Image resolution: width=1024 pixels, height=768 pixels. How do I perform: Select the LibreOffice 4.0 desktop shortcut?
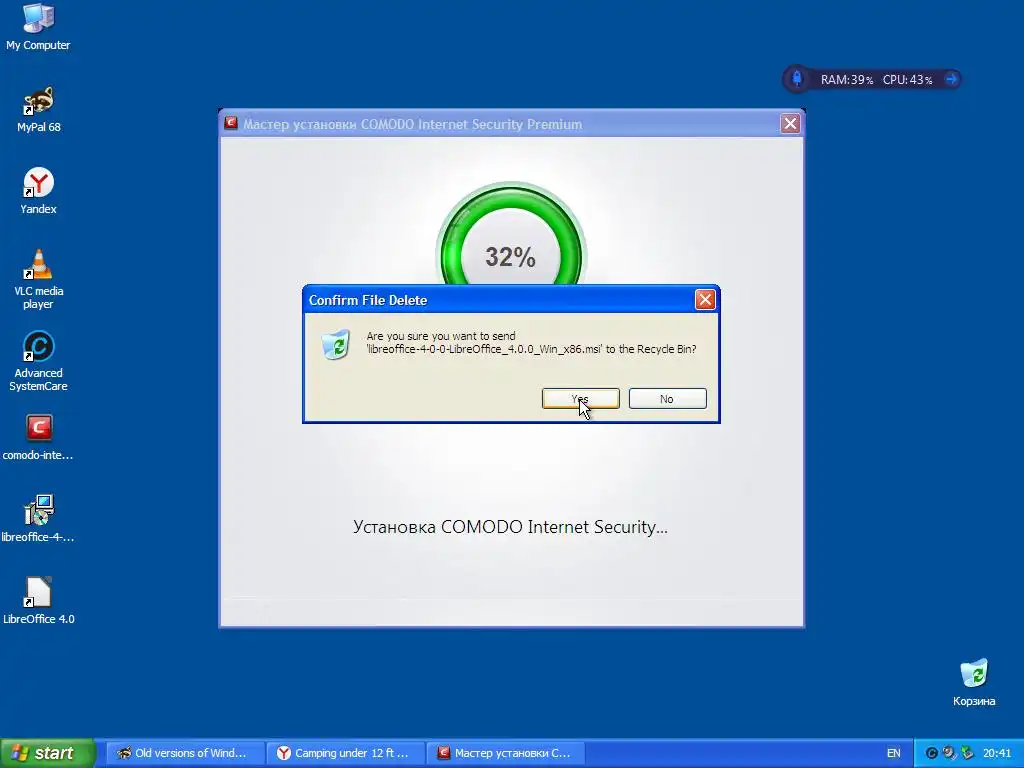pos(39,601)
